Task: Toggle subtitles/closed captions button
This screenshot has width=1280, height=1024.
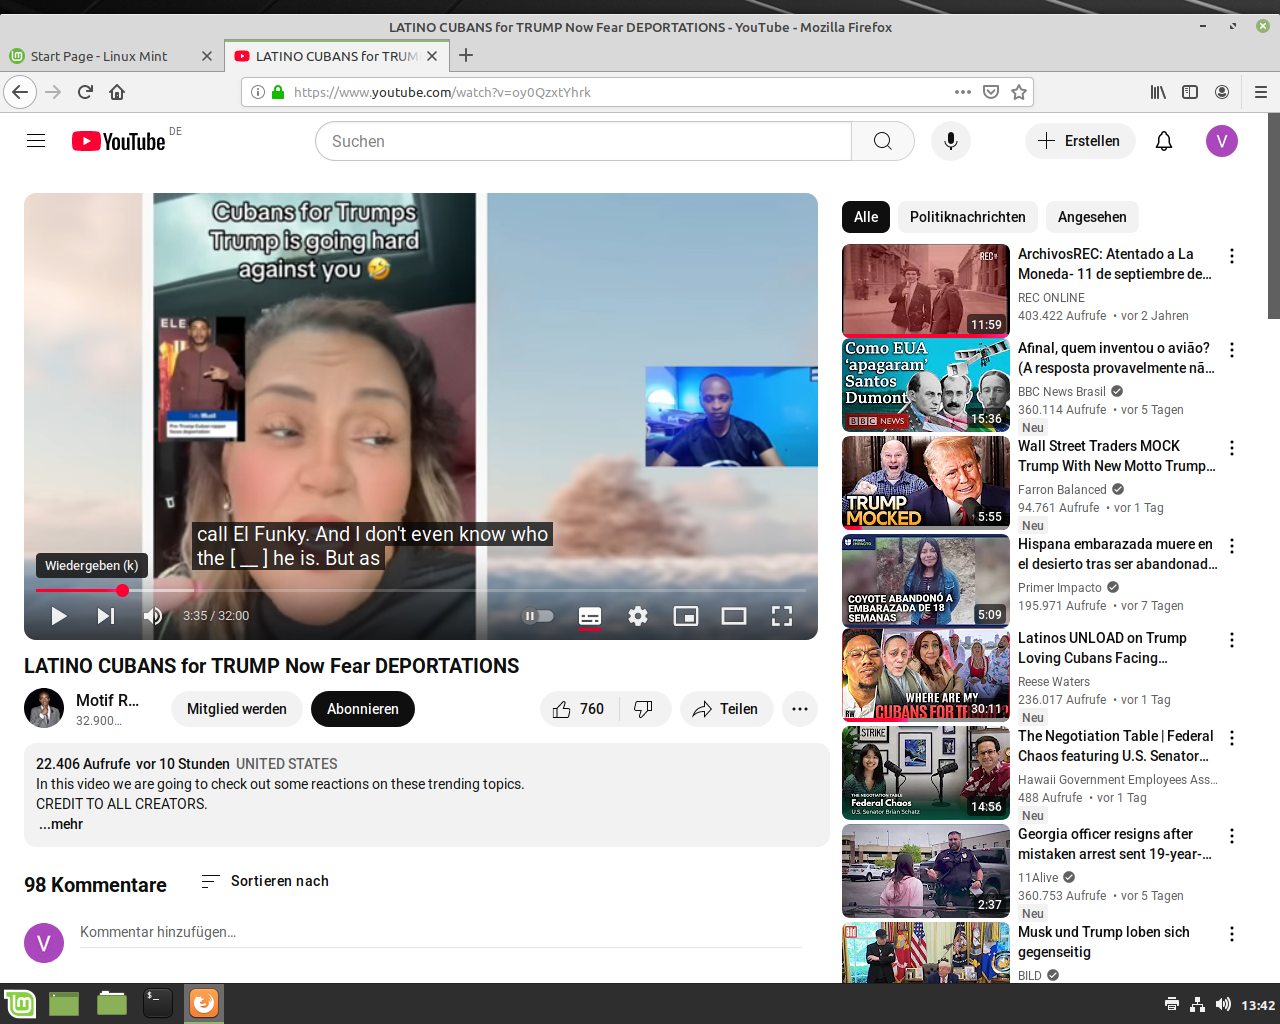Action: point(590,616)
